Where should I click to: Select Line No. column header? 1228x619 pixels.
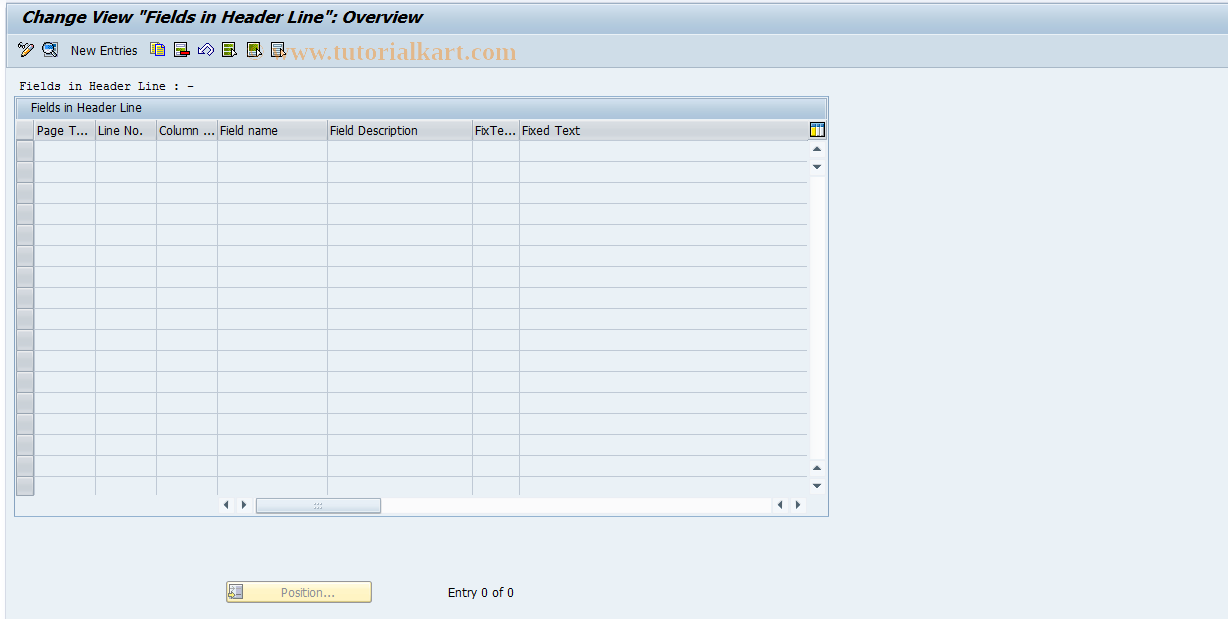[126, 130]
